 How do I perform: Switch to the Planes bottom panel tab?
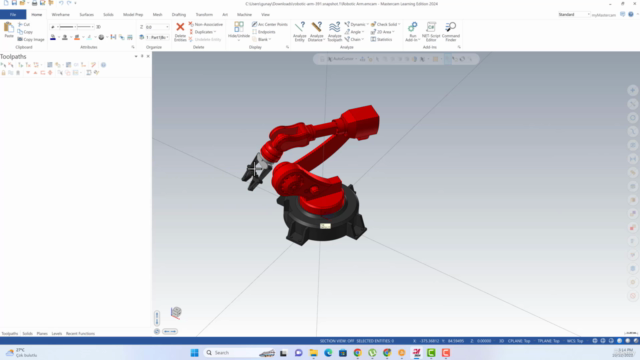[42, 333]
